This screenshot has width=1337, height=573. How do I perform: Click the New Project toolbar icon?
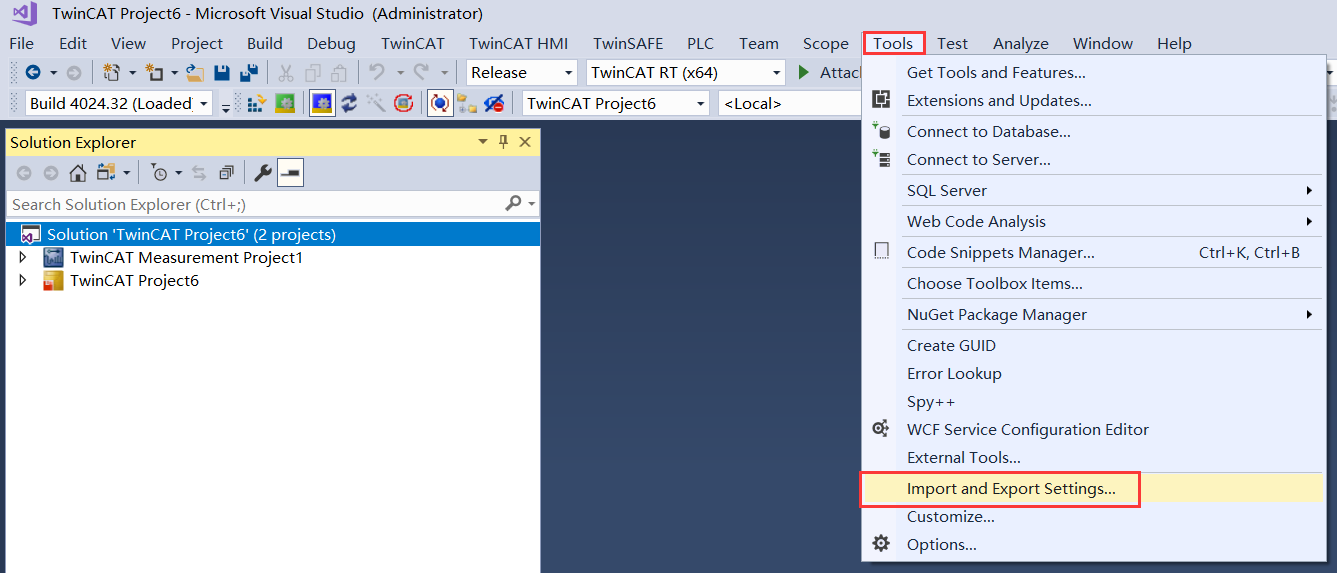112,72
